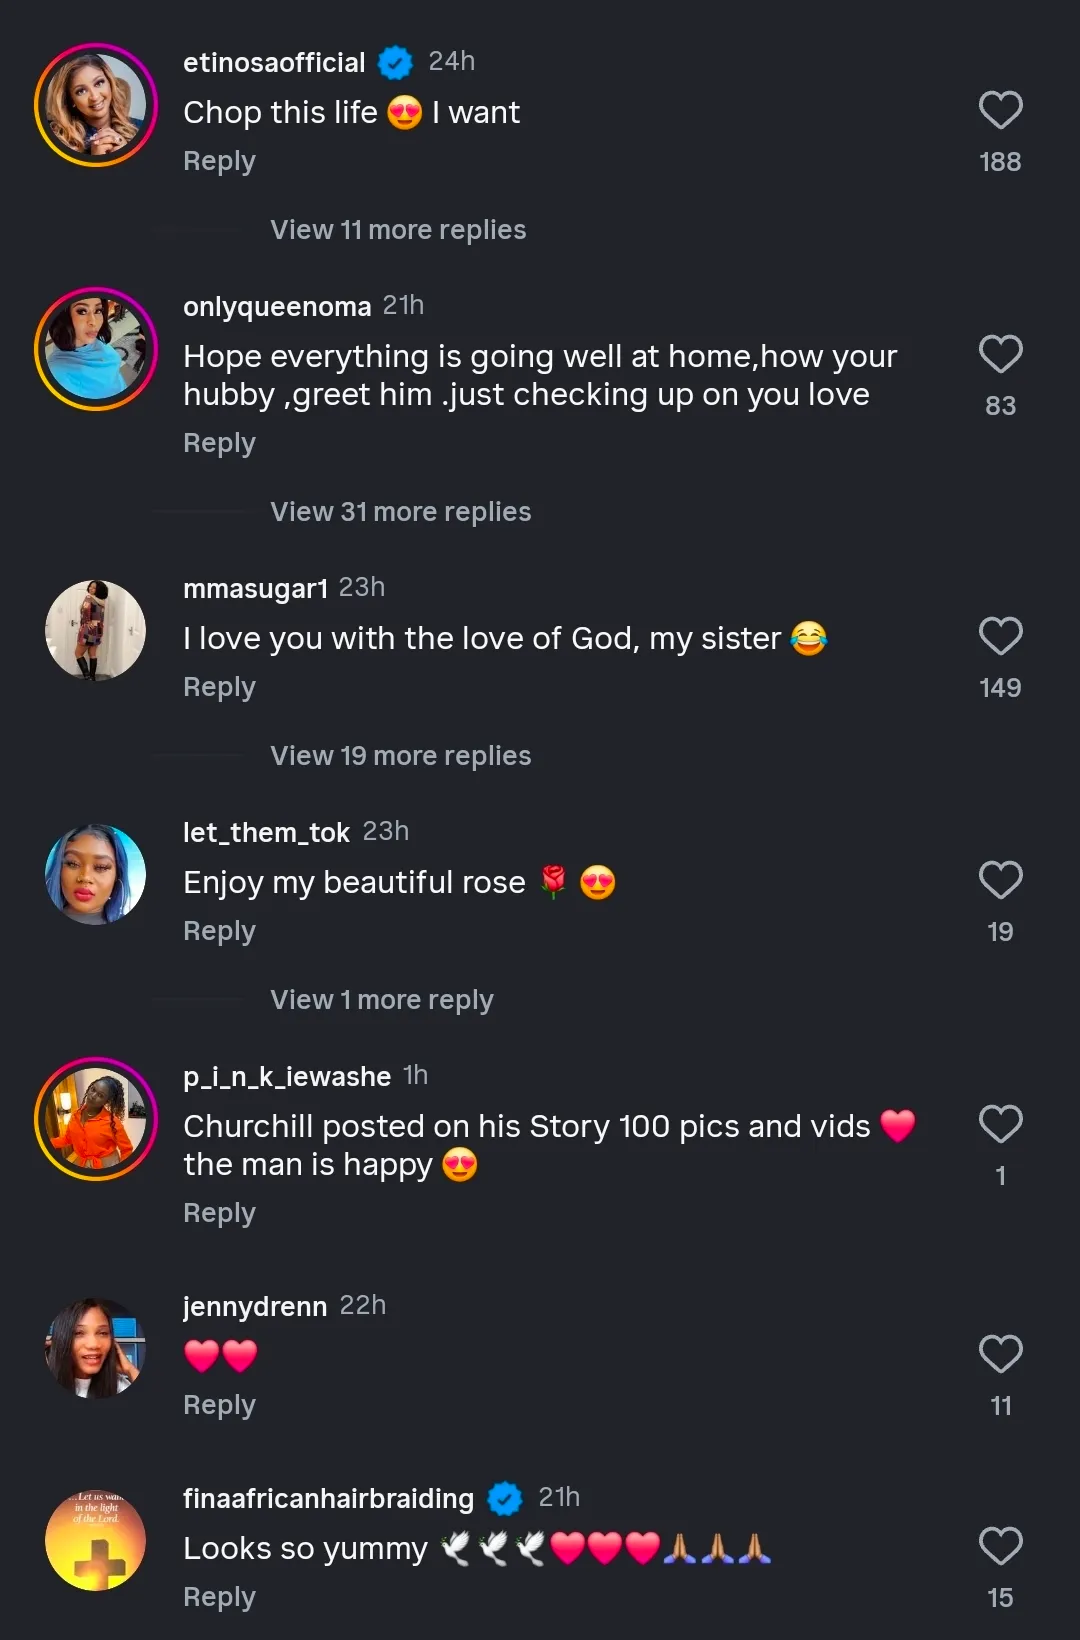
Task: Open onlyqueenoma username link
Action: (277, 306)
